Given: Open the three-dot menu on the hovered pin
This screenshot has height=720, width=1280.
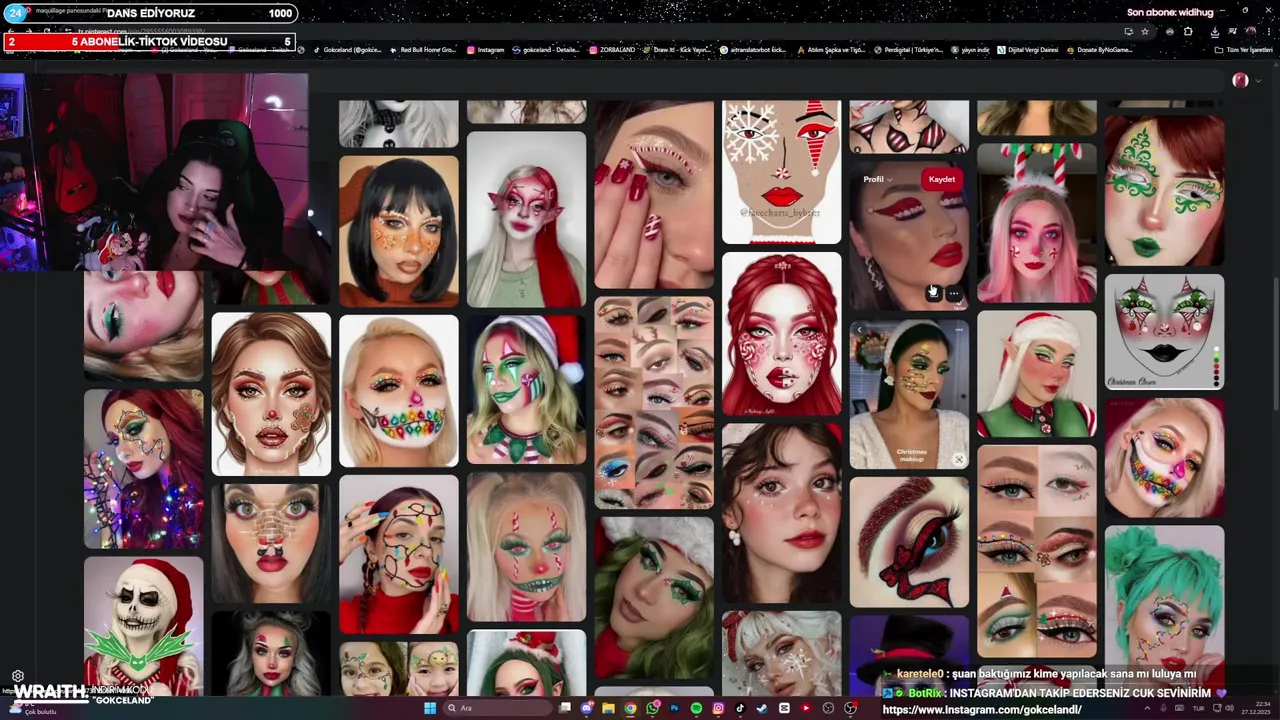Looking at the screenshot, I should pyautogui.click(x=953, y=293).
